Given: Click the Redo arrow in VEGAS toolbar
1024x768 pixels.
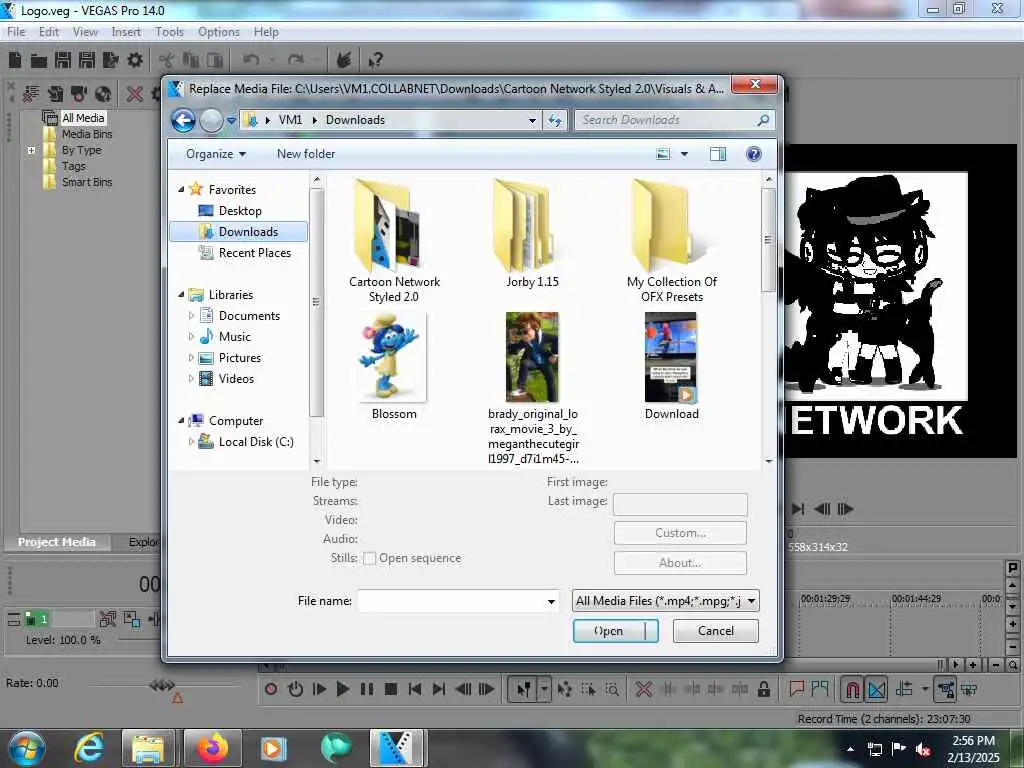Looking at the screenshot, I should 296,60.
